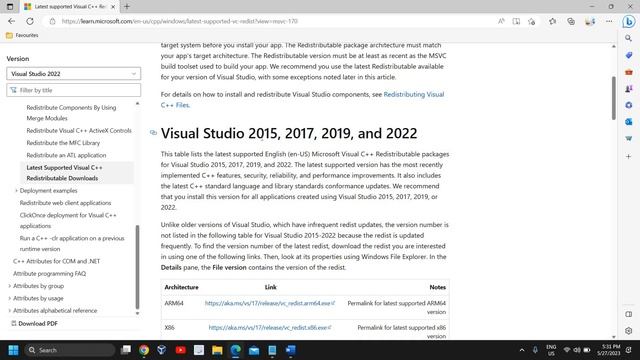The width and height of the screenshot is (640, 360).
Task: Click the browser back arrow
Action: (x=11, y=21)
